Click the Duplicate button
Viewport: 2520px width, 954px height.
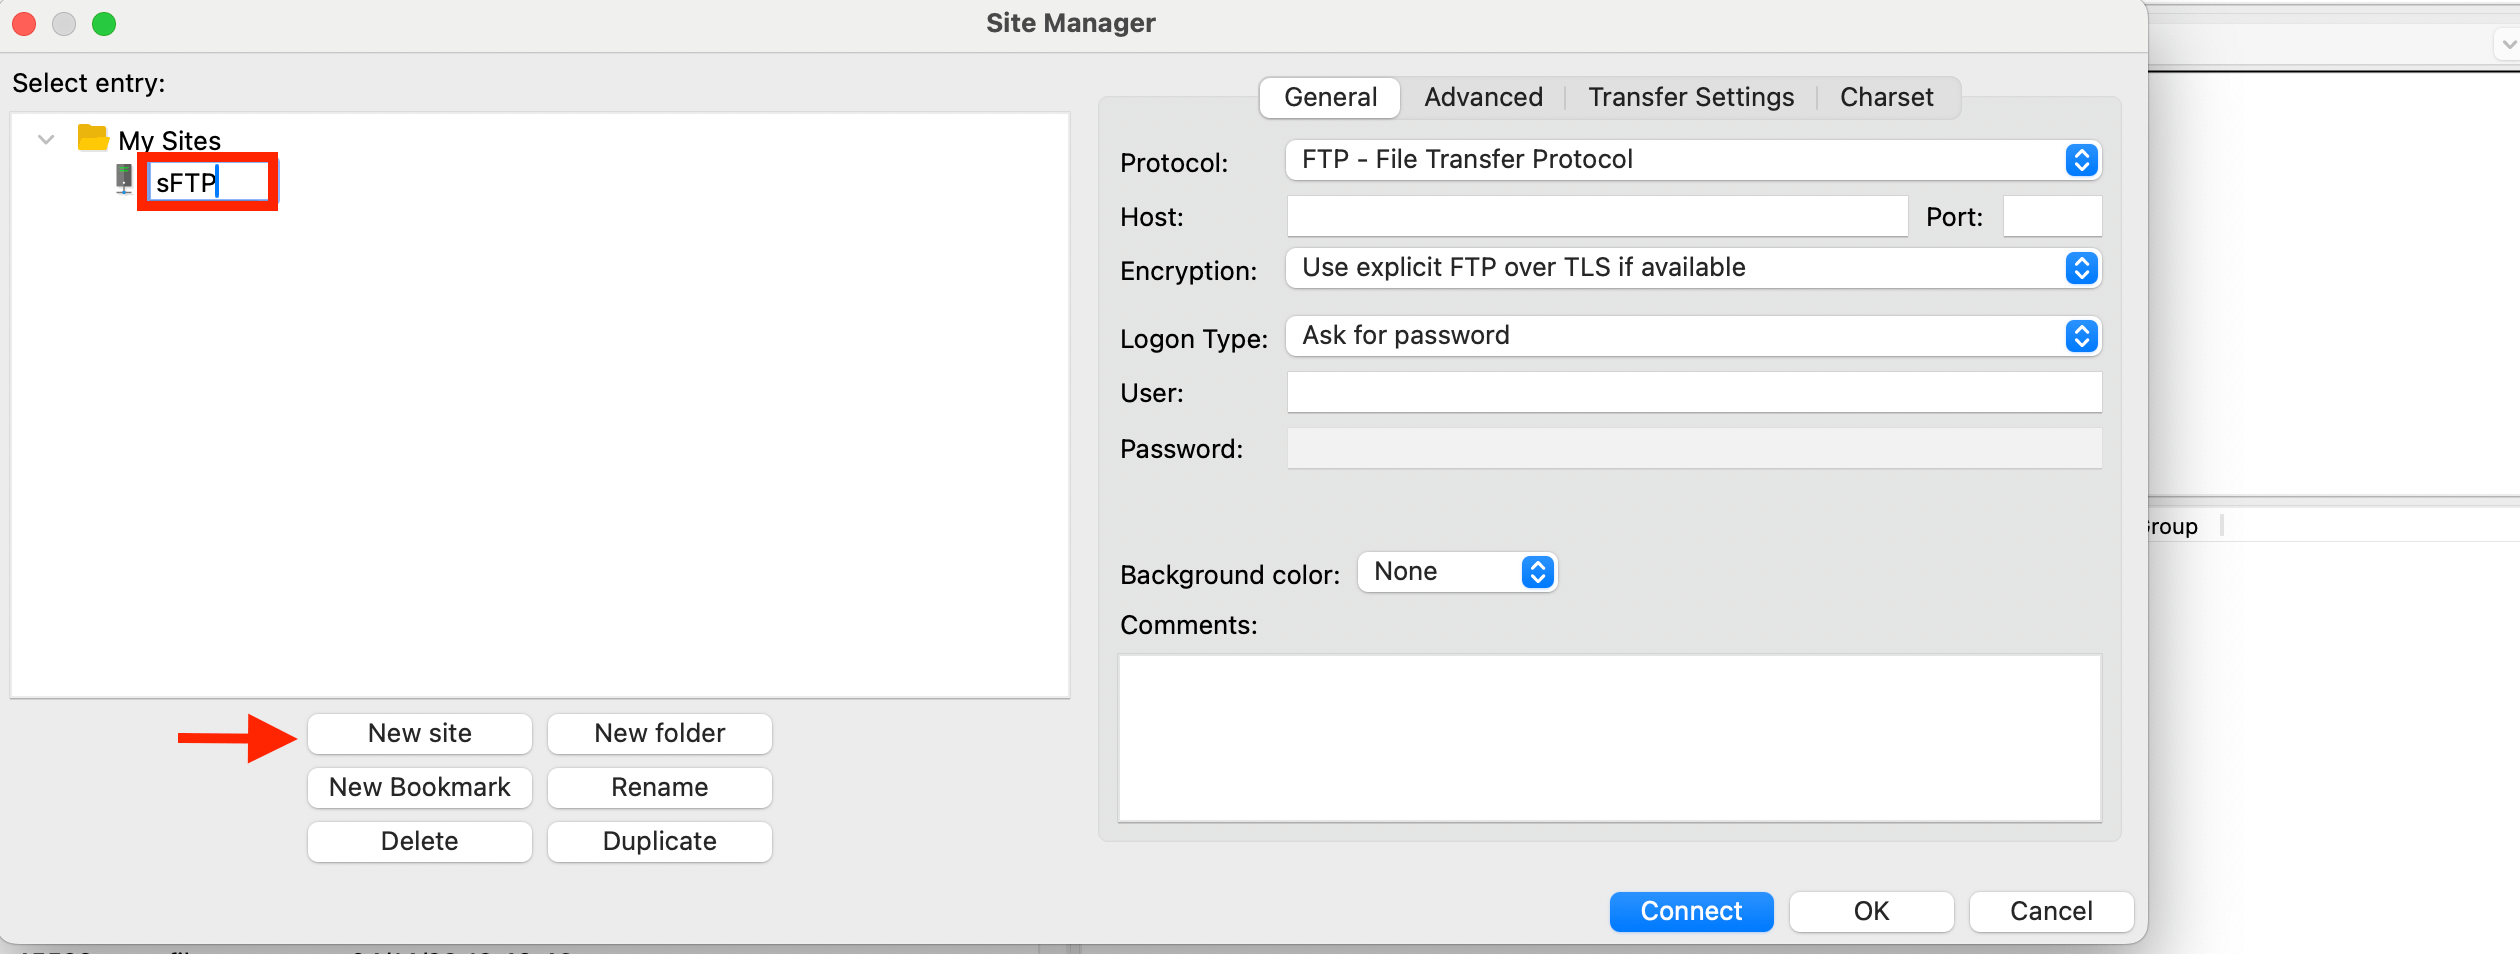[660, 842]
